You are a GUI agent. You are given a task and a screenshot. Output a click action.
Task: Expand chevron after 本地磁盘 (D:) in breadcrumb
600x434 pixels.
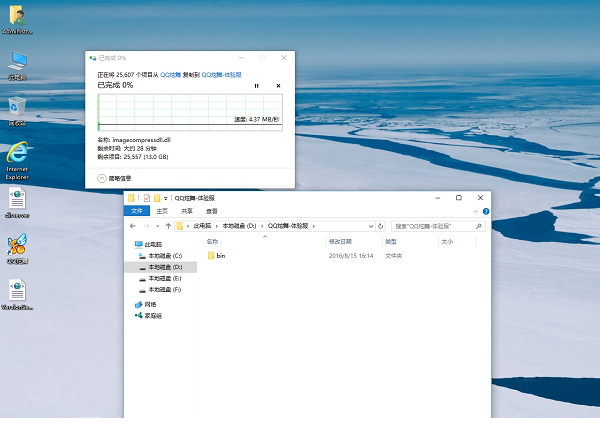[x=262, y=226]
